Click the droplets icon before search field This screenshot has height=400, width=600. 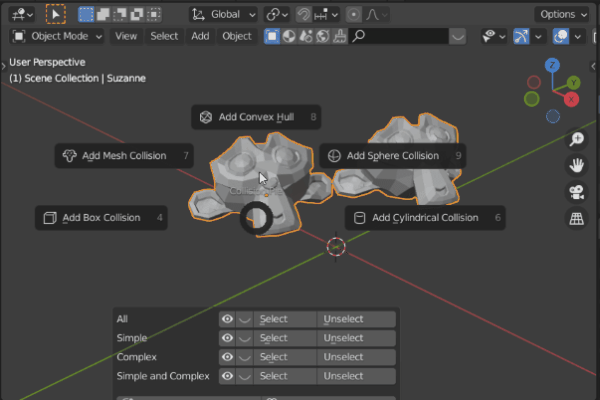(x=306, y=36)
